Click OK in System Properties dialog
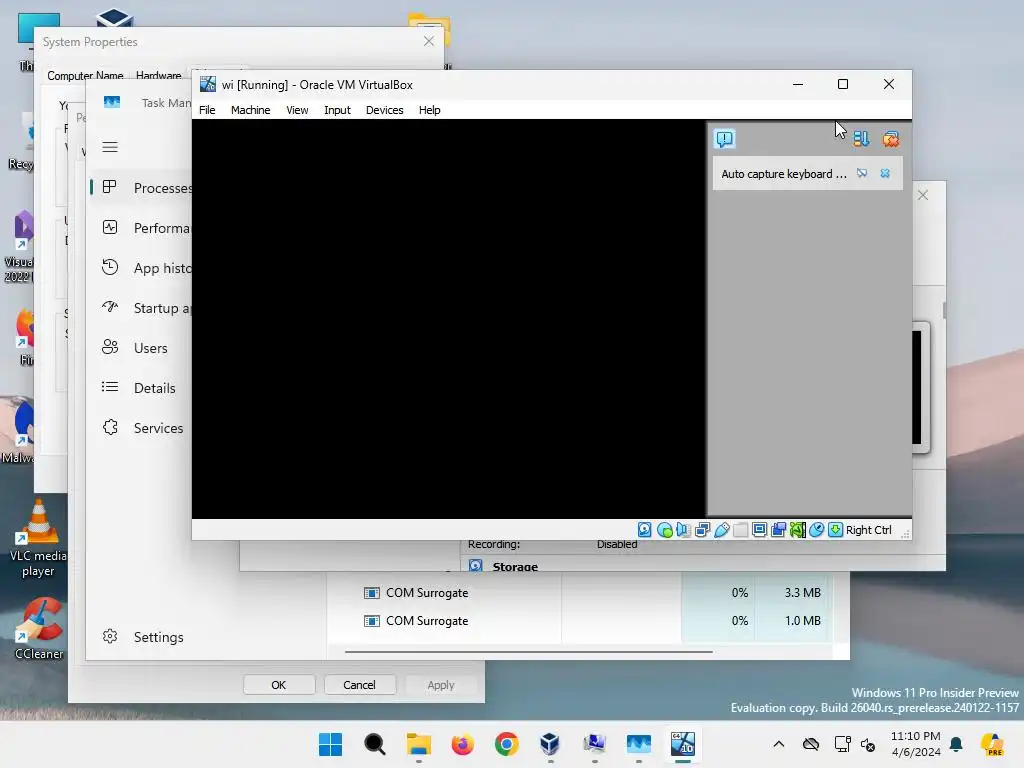The height and width of the screenshot is (768, 1024). pos(279,684)
